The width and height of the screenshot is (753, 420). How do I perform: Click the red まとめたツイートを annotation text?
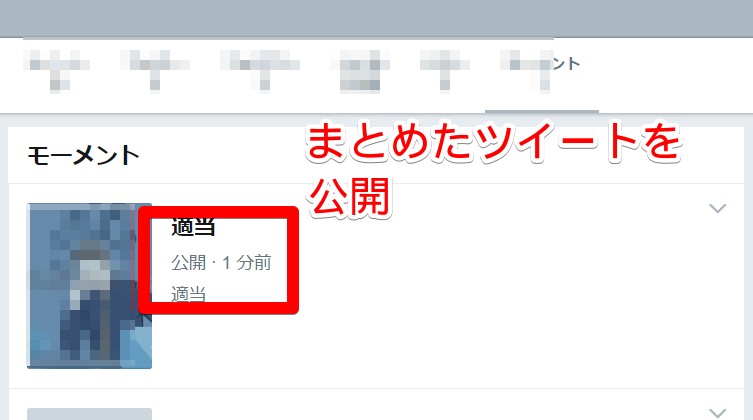click(x=494, y=142)
